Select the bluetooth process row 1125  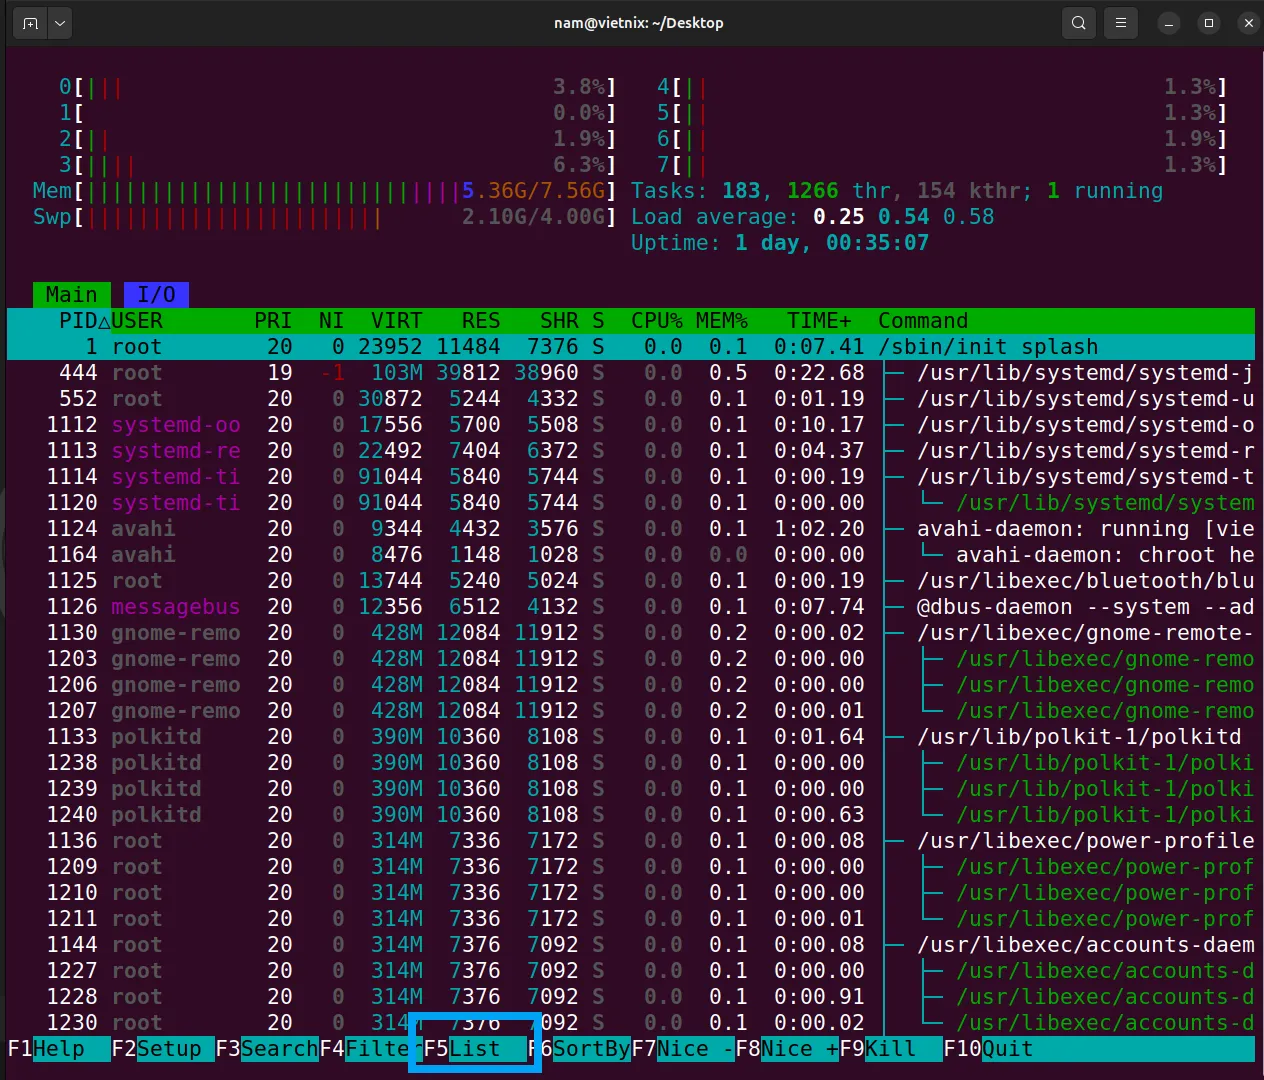point(631,581)
